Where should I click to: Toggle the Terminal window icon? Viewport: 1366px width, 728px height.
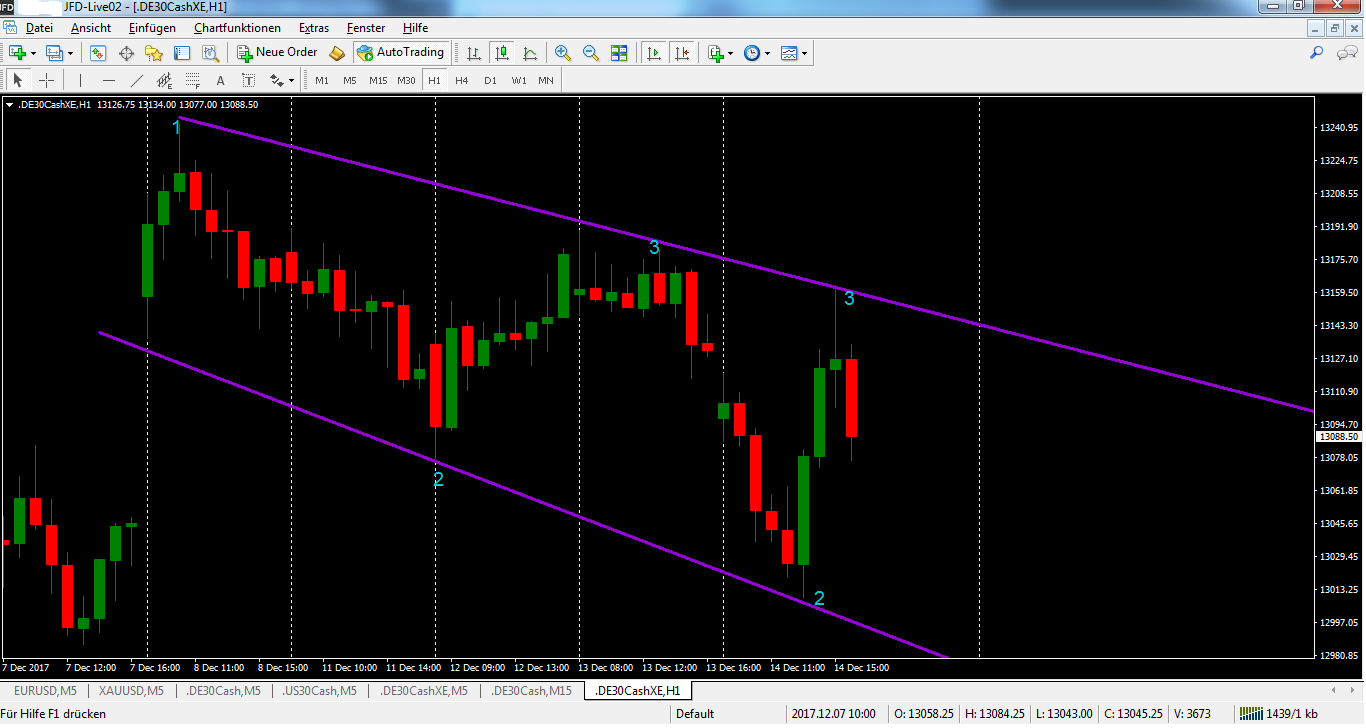182,52
